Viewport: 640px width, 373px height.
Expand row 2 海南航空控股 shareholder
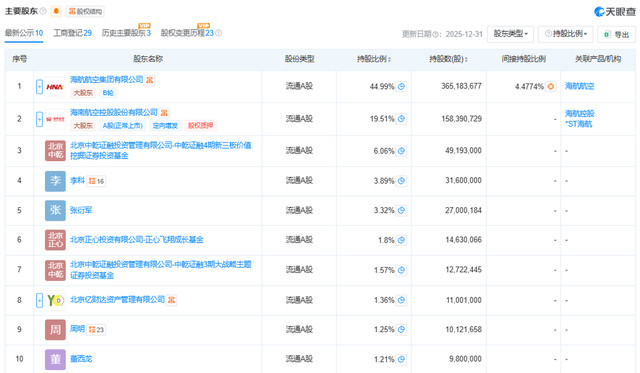(x=39, y=119)
